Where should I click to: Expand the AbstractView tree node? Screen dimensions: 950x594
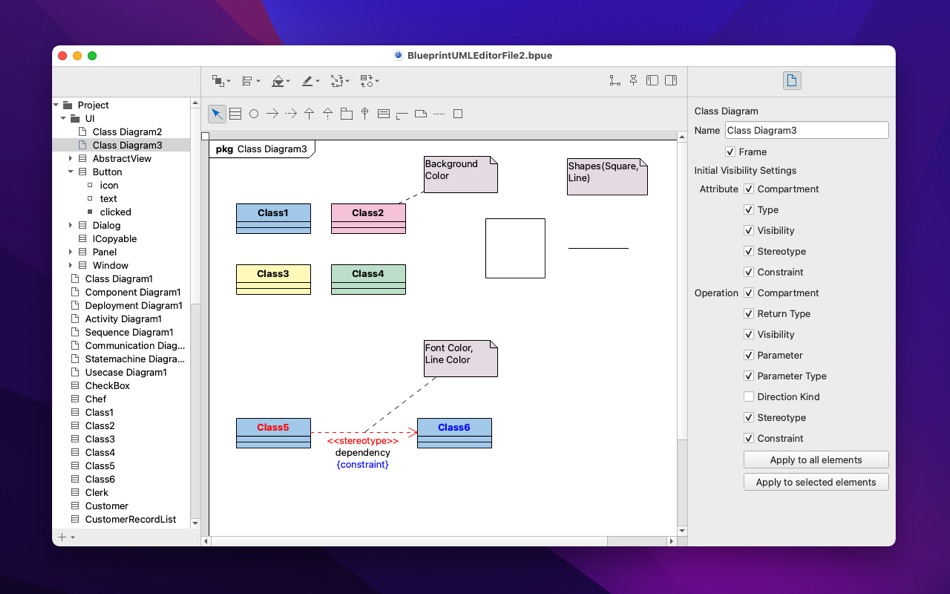[x=70, y=158]
